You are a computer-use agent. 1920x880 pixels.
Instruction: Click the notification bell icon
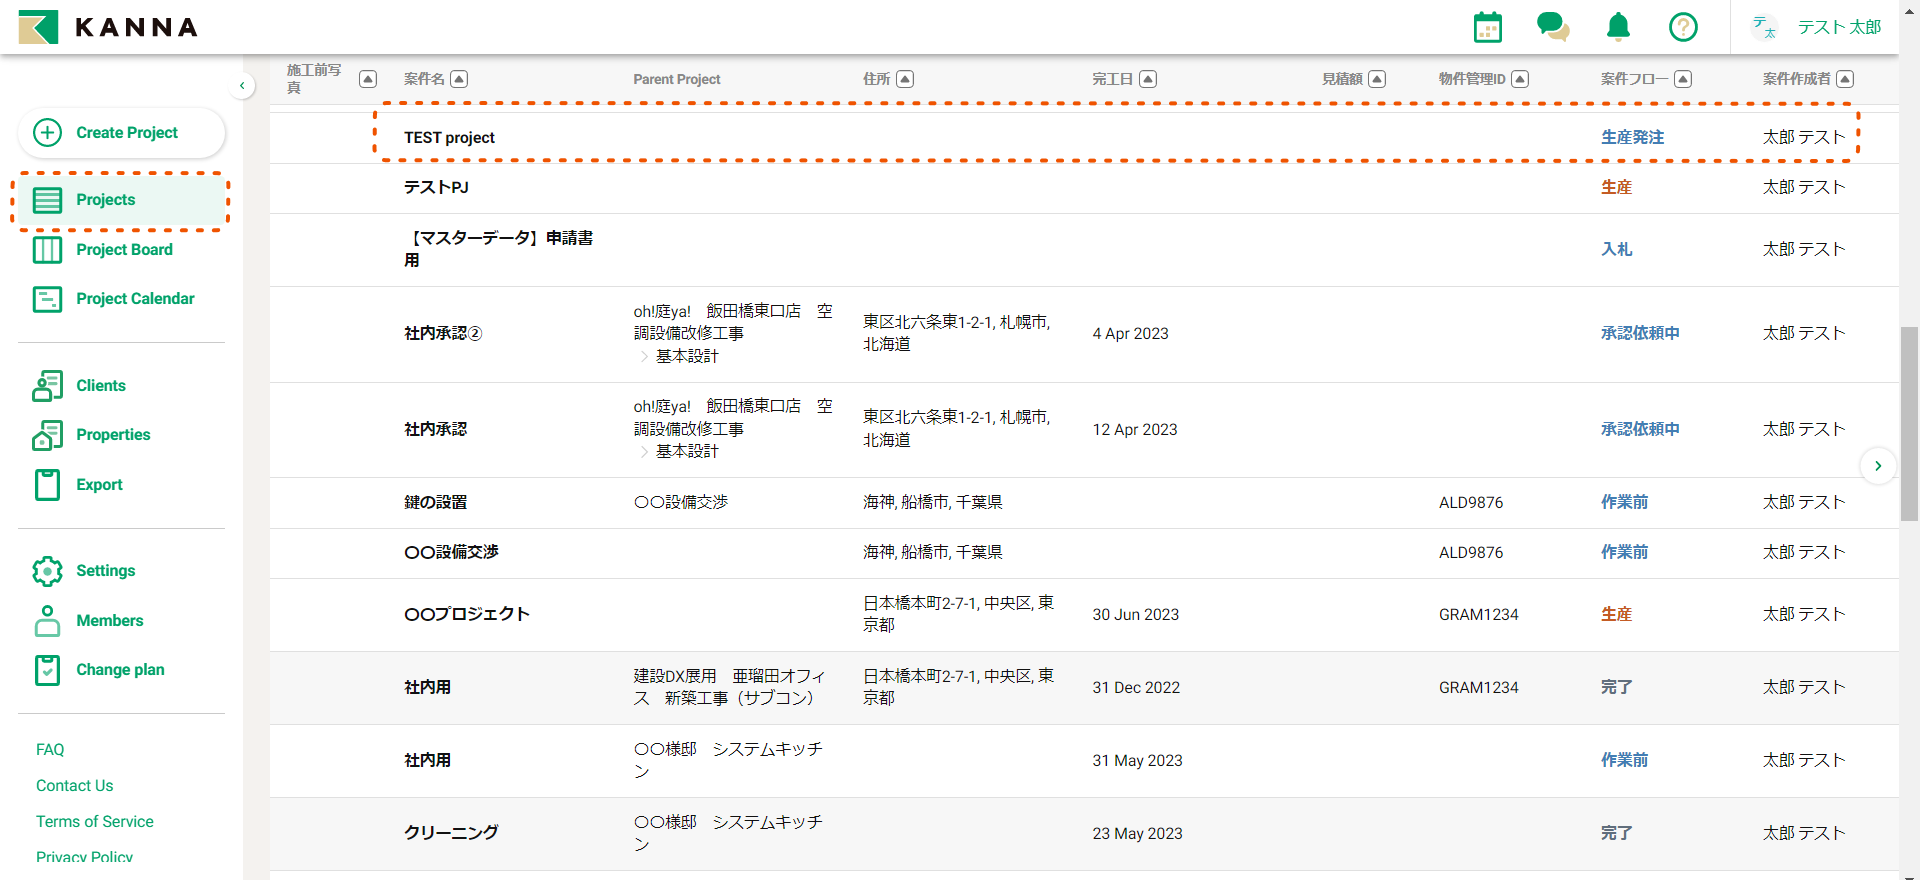pyautogui.click(x=1618, y=27)
